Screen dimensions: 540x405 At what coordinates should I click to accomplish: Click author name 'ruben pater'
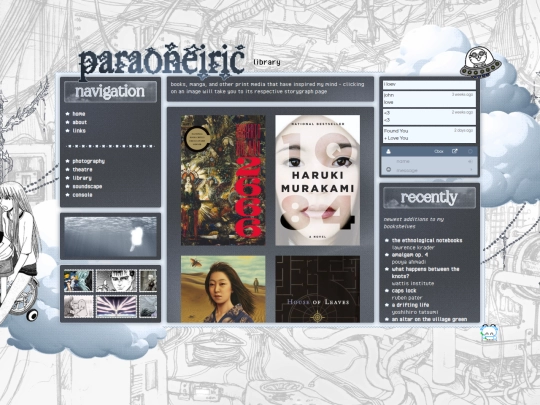[407, 298]
